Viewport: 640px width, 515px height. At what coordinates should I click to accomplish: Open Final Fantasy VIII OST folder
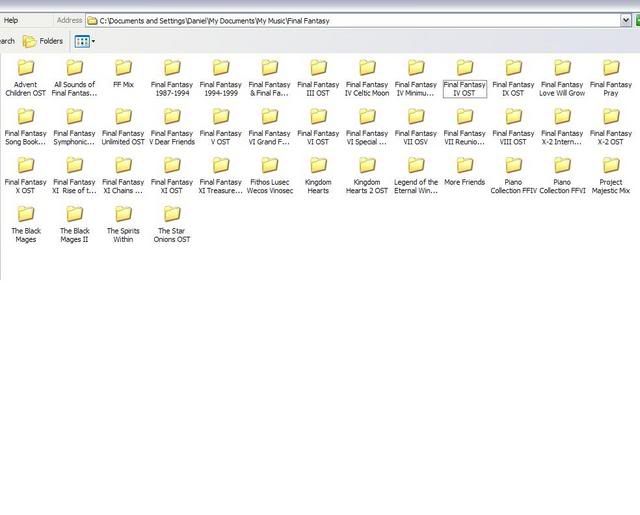click(513, 127)
